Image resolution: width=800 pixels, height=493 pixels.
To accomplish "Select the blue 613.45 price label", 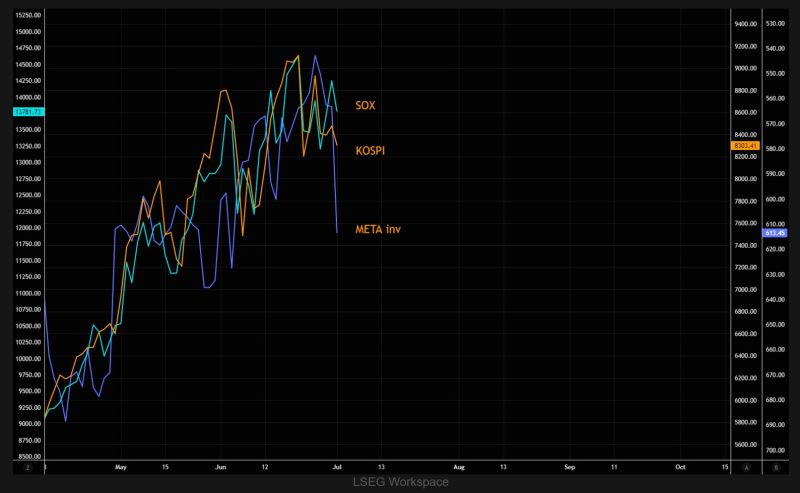I will [774, 233].
